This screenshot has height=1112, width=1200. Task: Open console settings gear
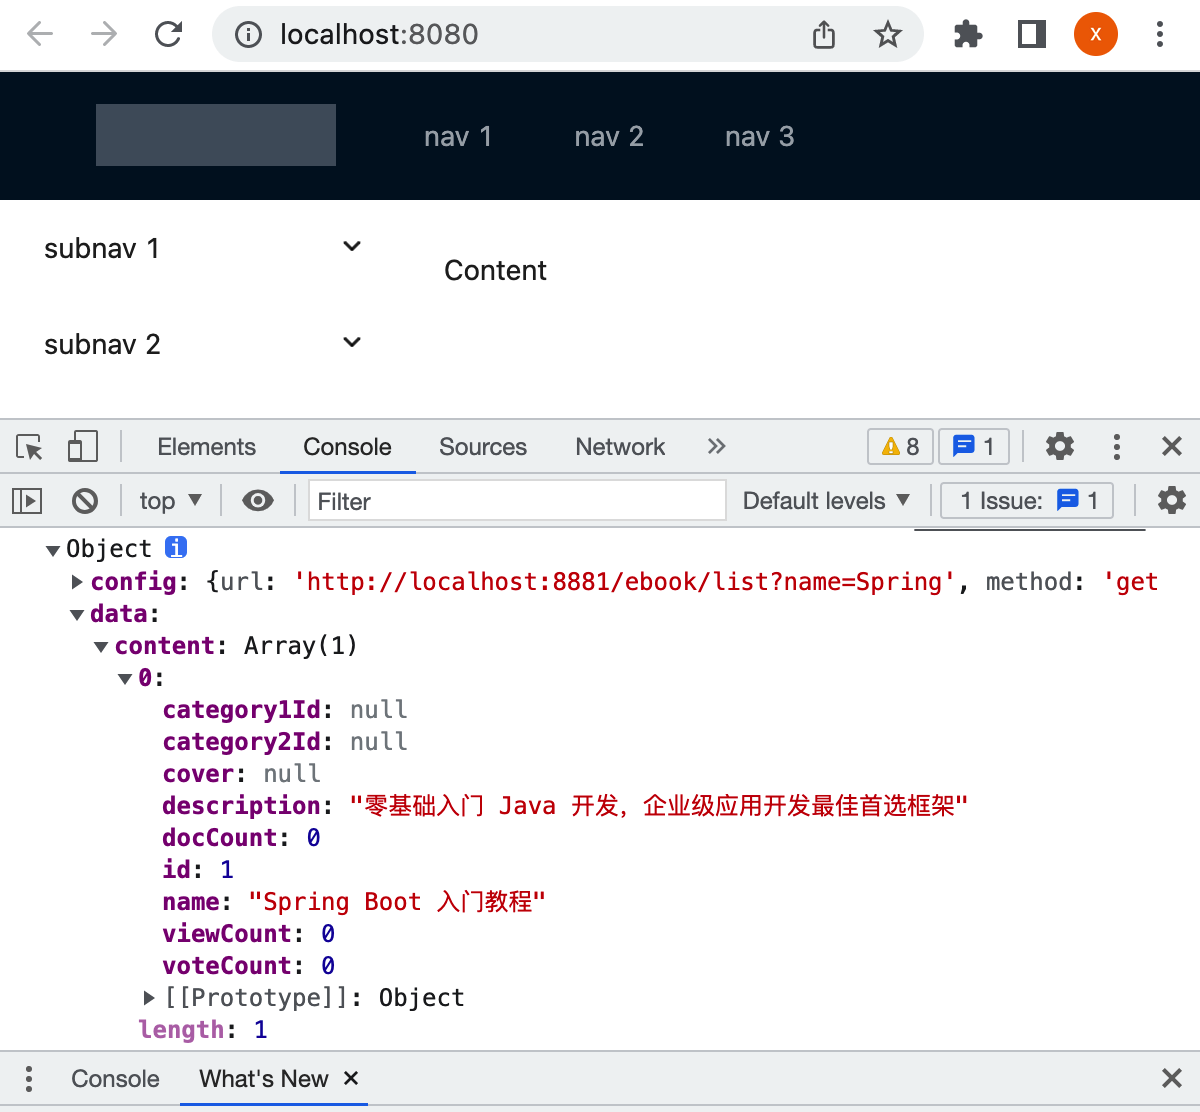(x=1172, y=500)
